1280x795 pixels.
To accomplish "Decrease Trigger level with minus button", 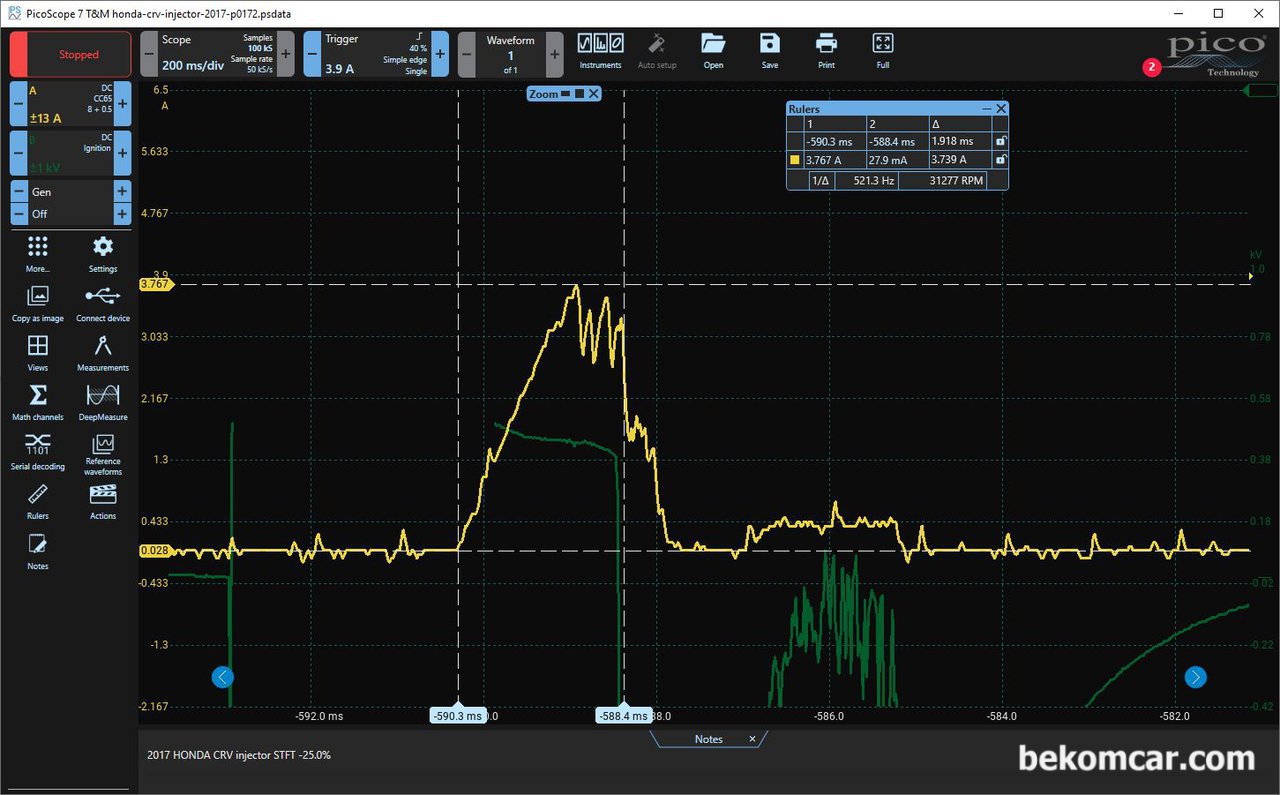I will (311, 54).
